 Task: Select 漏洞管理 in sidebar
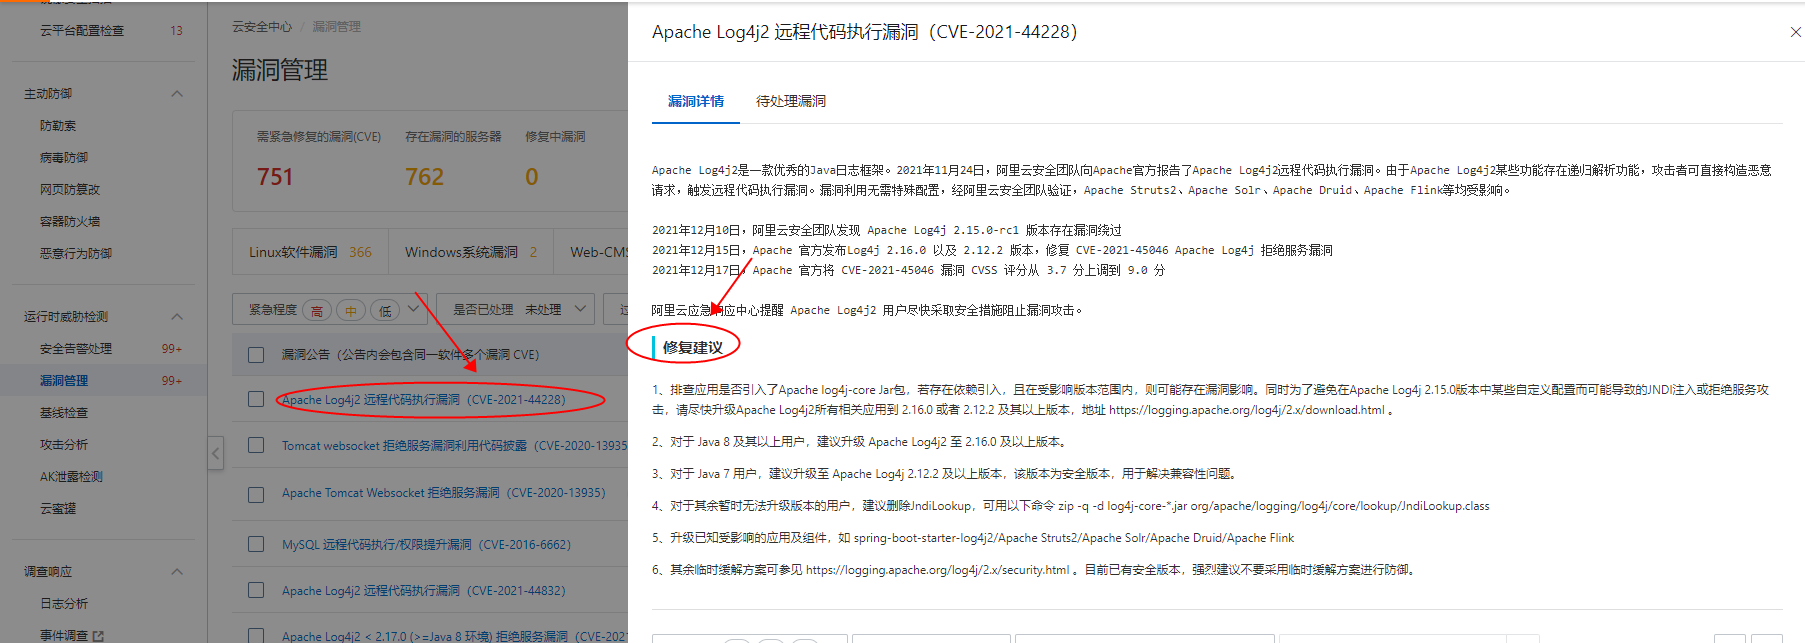coord(64,381)
